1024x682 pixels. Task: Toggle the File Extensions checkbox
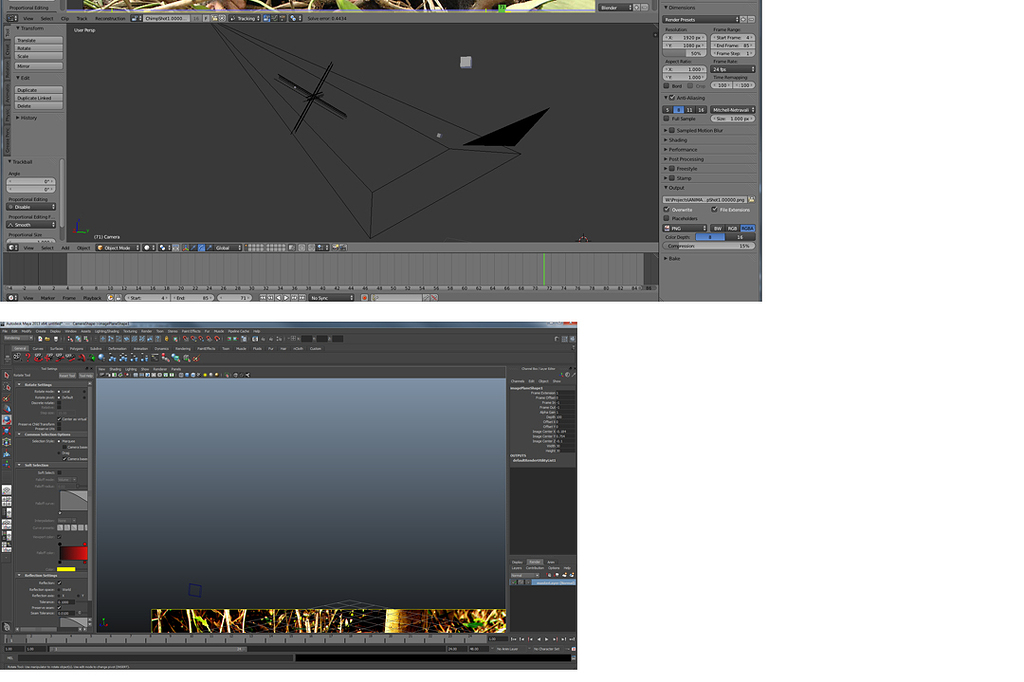click(x=714, y=210)
